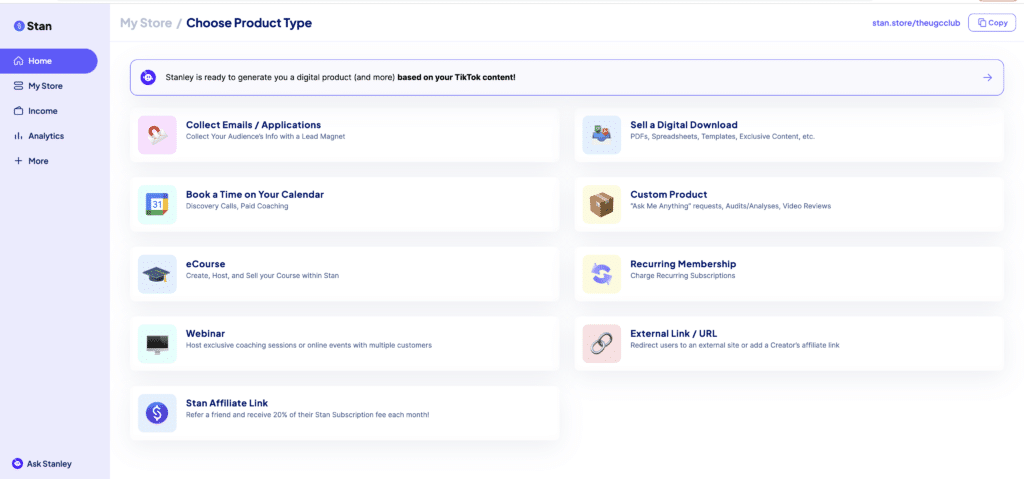Click the calendar 31 icon
1024x479 pixels.
[157, 205]
